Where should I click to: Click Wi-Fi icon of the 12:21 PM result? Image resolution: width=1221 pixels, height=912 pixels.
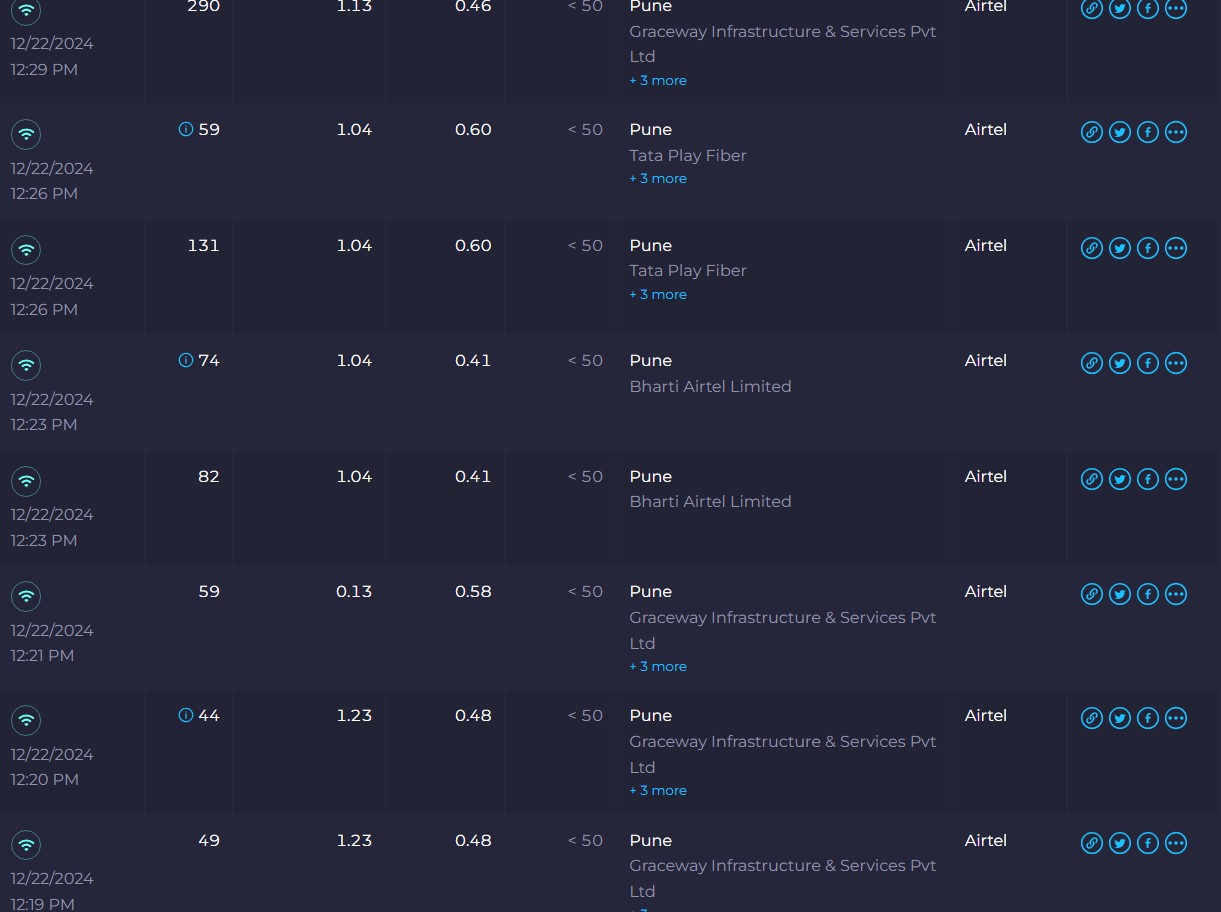click(x=26, y=596)
